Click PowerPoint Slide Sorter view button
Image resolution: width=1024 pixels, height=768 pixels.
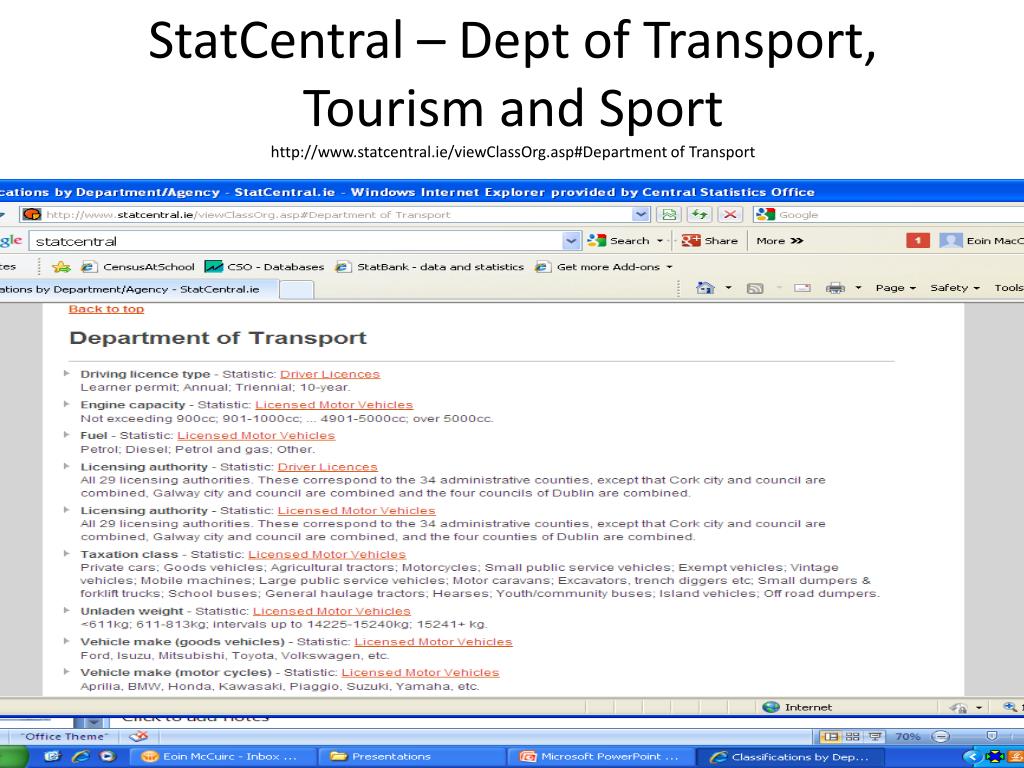click(852, 737)
